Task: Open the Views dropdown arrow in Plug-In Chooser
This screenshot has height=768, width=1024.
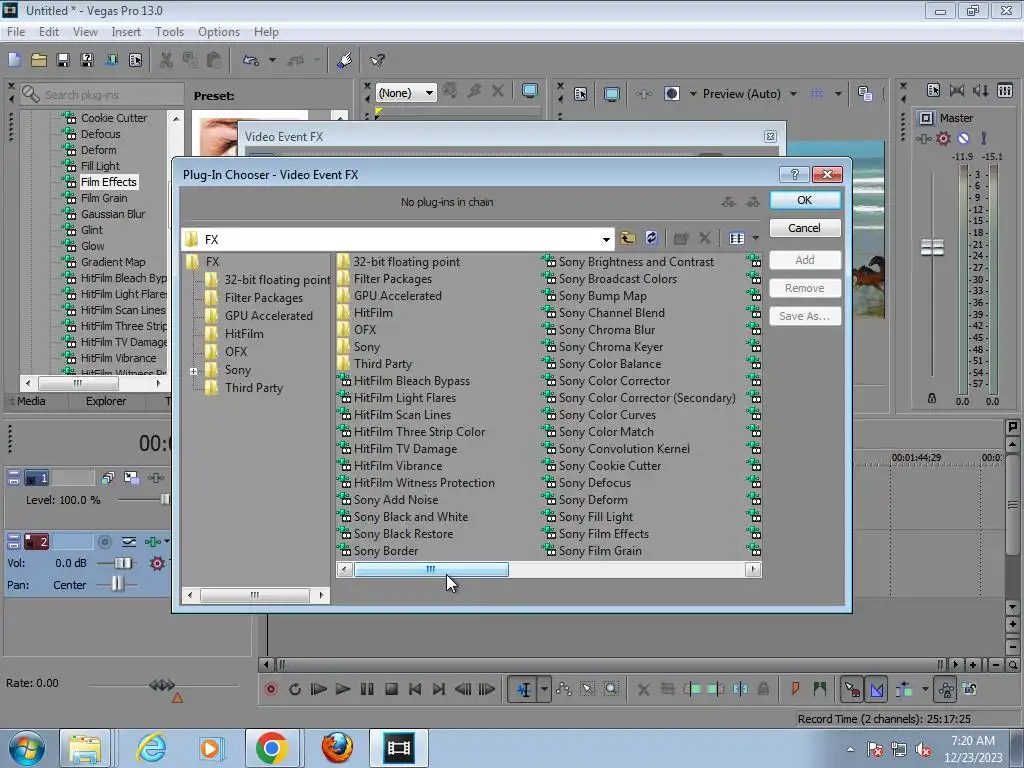Action: 755,238
